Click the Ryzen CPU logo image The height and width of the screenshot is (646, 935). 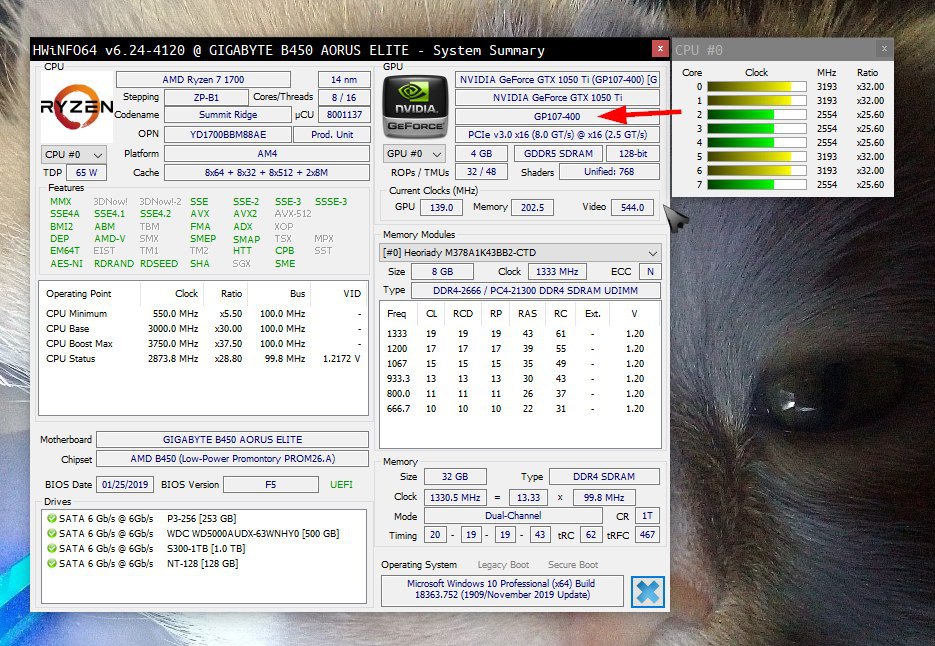pyautogui.click(x=76, y=107)
